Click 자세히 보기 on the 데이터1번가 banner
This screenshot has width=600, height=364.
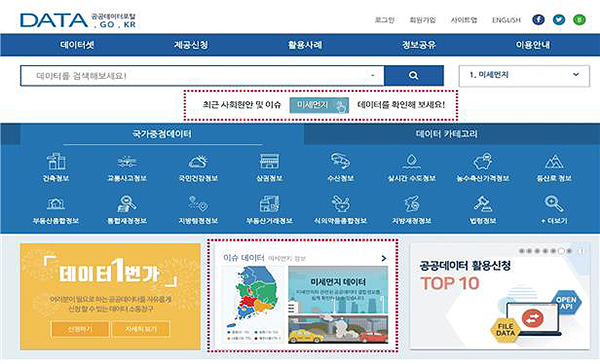141,329
